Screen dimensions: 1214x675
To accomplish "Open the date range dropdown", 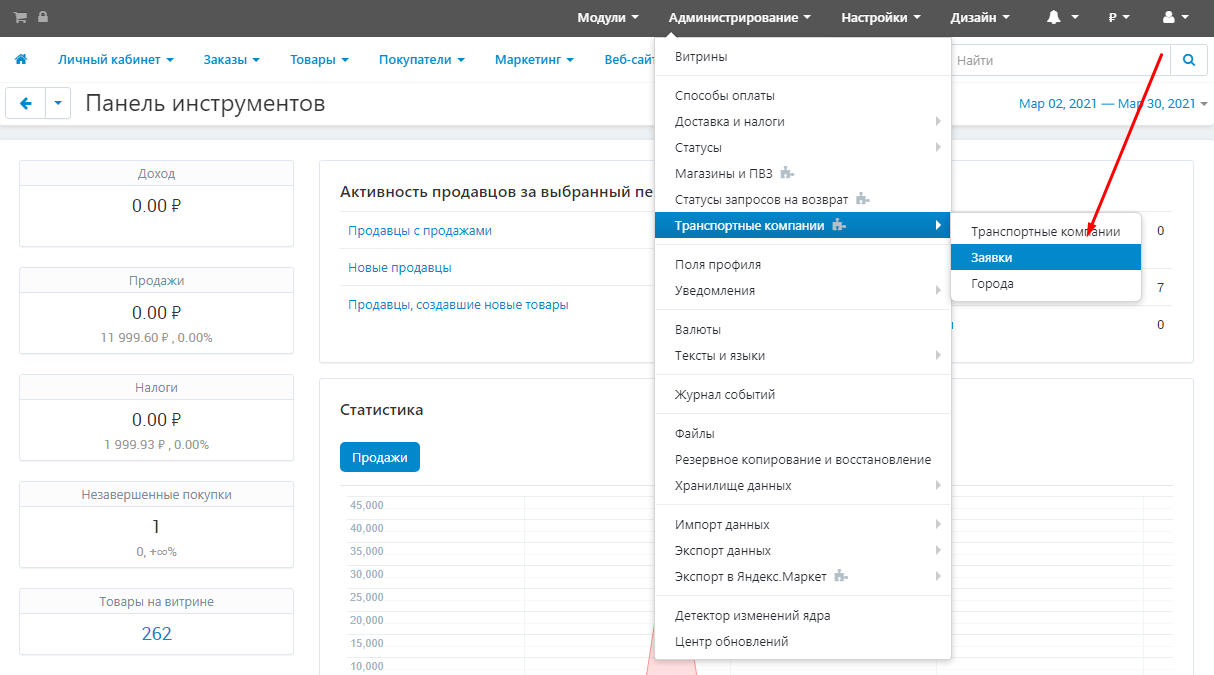I will [x=1112, y=104].
